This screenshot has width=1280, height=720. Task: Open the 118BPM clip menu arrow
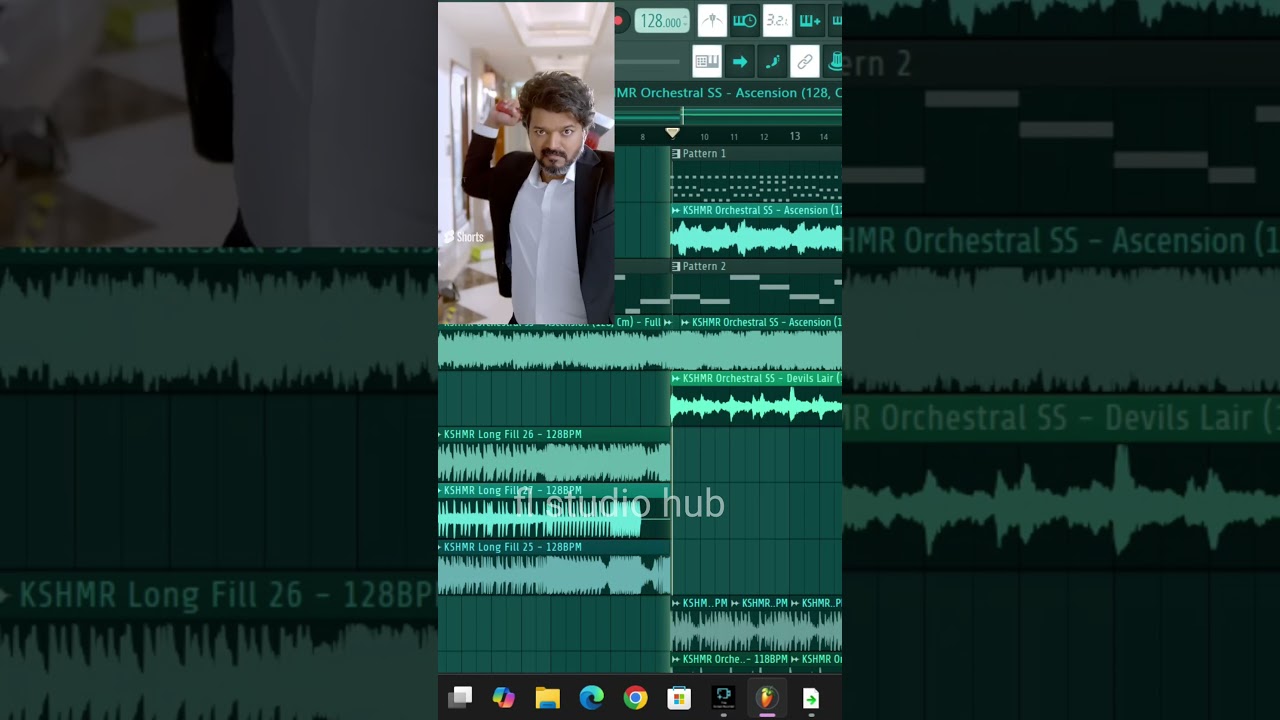click(676, 660)
